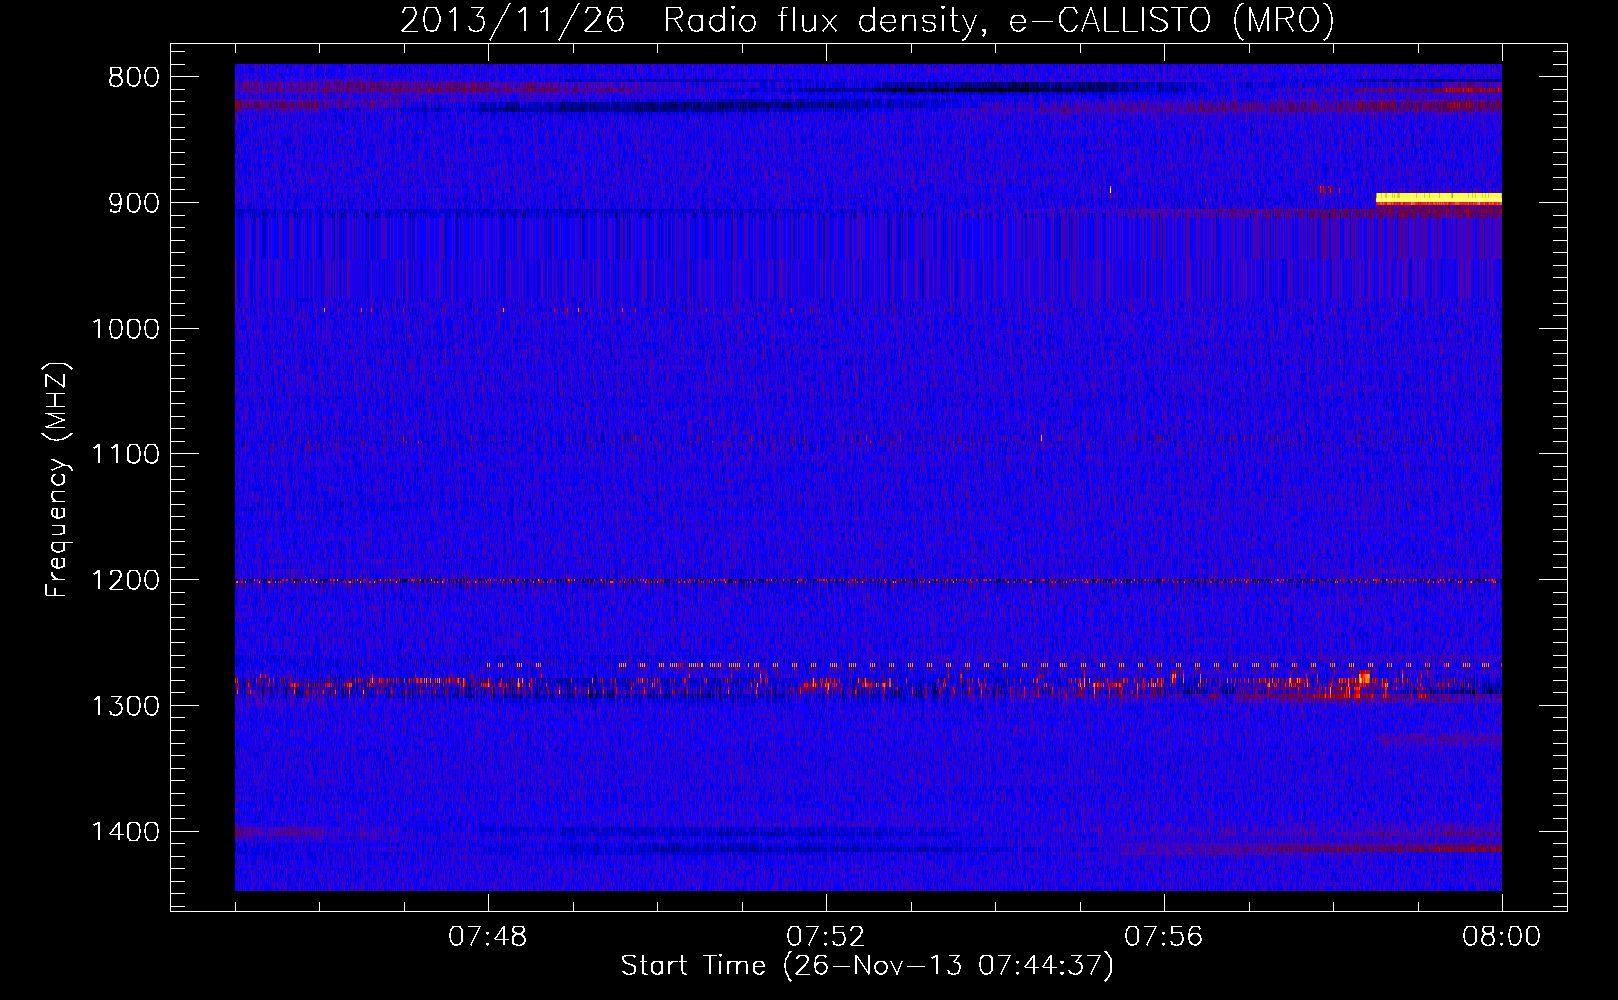Click the 1100 frequency tick label

coord(125,455)
